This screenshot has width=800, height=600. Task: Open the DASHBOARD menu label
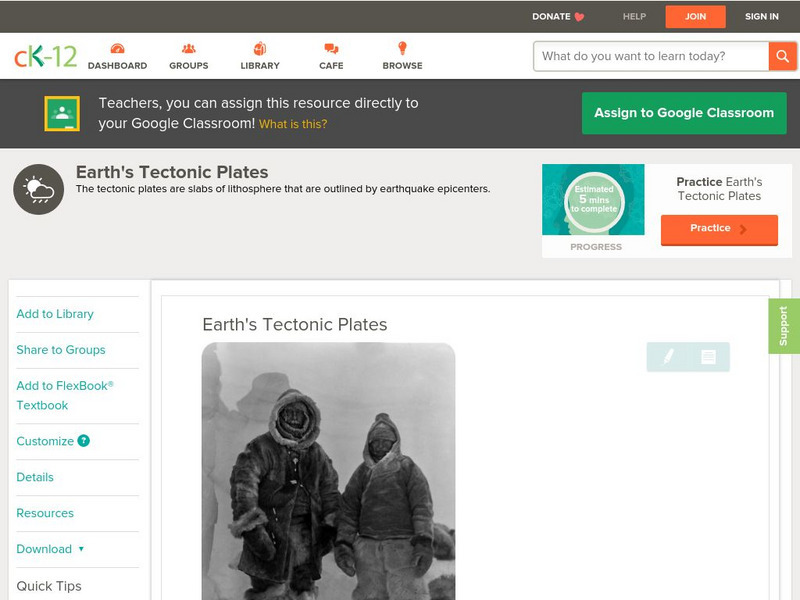(x=117, y=66)
